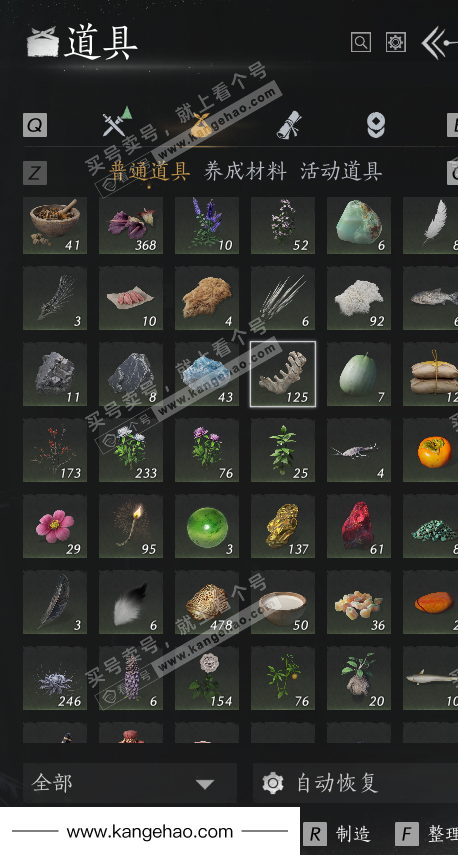Viewport: 458px width, 855px height.
Task: Pick the red crystal item with 61
Action: (x=359, y=526)
